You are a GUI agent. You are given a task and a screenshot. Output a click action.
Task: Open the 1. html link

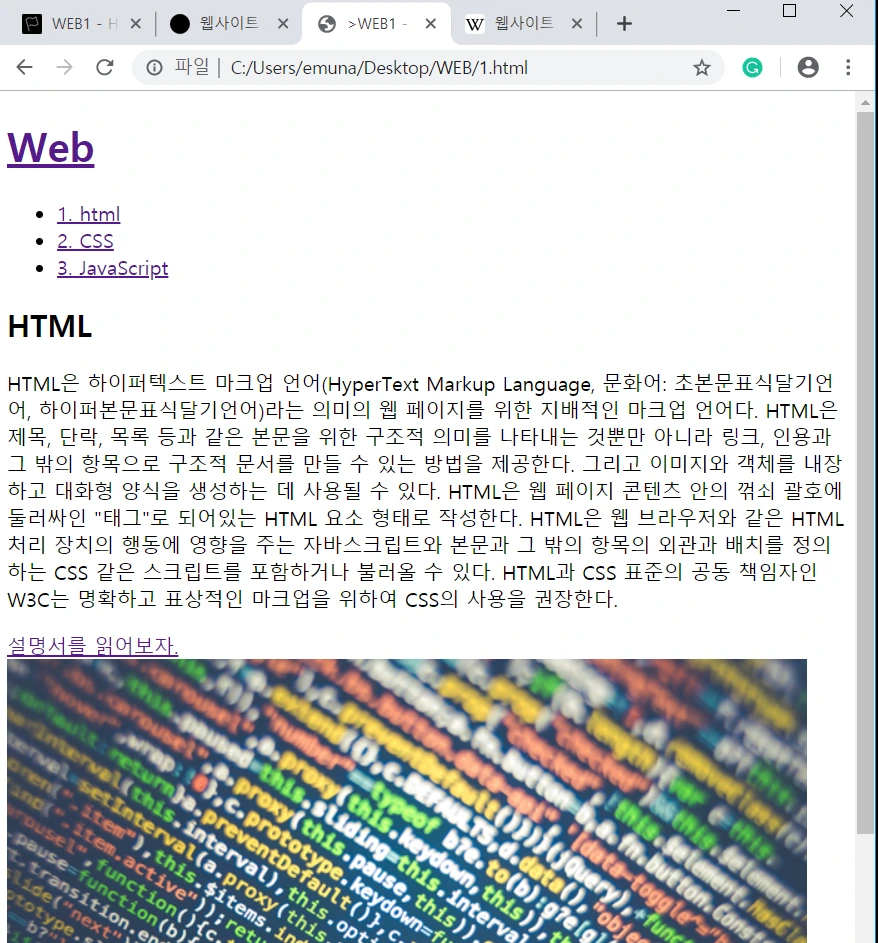tap(88, 214)
